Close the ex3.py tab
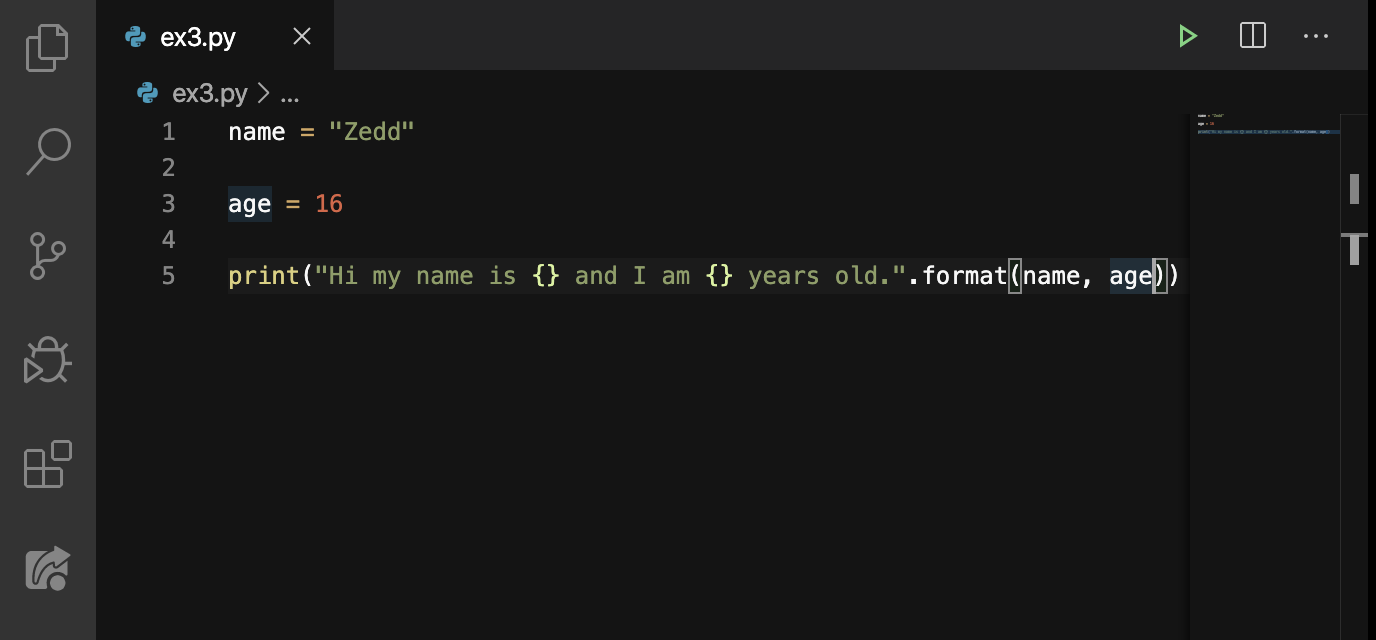Viewport: 1376px width, 640px height. pos(302,36)
